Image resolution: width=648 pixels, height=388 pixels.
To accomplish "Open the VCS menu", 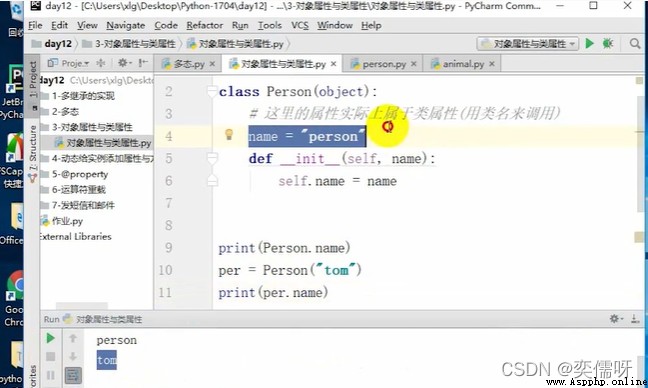I will tap(300, 26).
